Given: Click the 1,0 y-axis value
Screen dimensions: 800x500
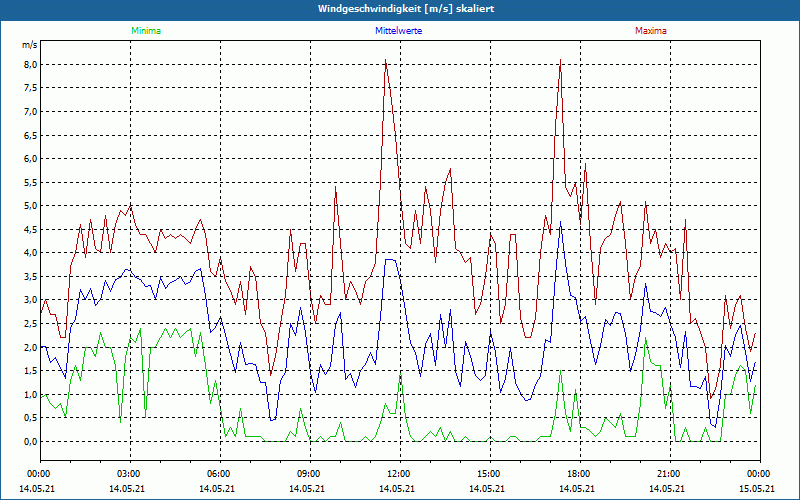Looking at the screenshot, I should 31,394.
